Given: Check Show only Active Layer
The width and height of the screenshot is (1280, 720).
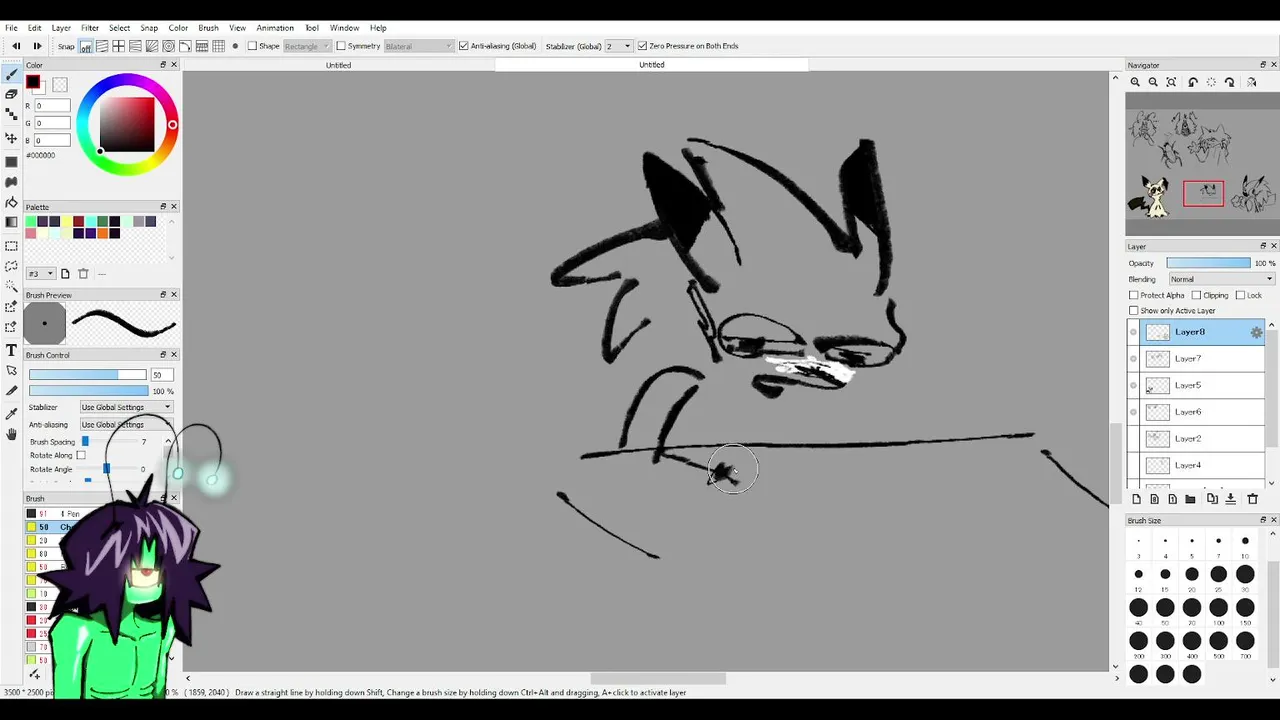Looking at the screenshot, I should [x=1134, y=311].
